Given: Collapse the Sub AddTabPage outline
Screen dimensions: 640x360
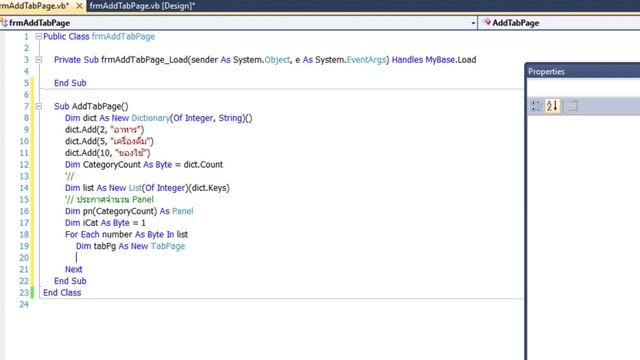Looking at the screenshot, I should [x=38, y=106].
